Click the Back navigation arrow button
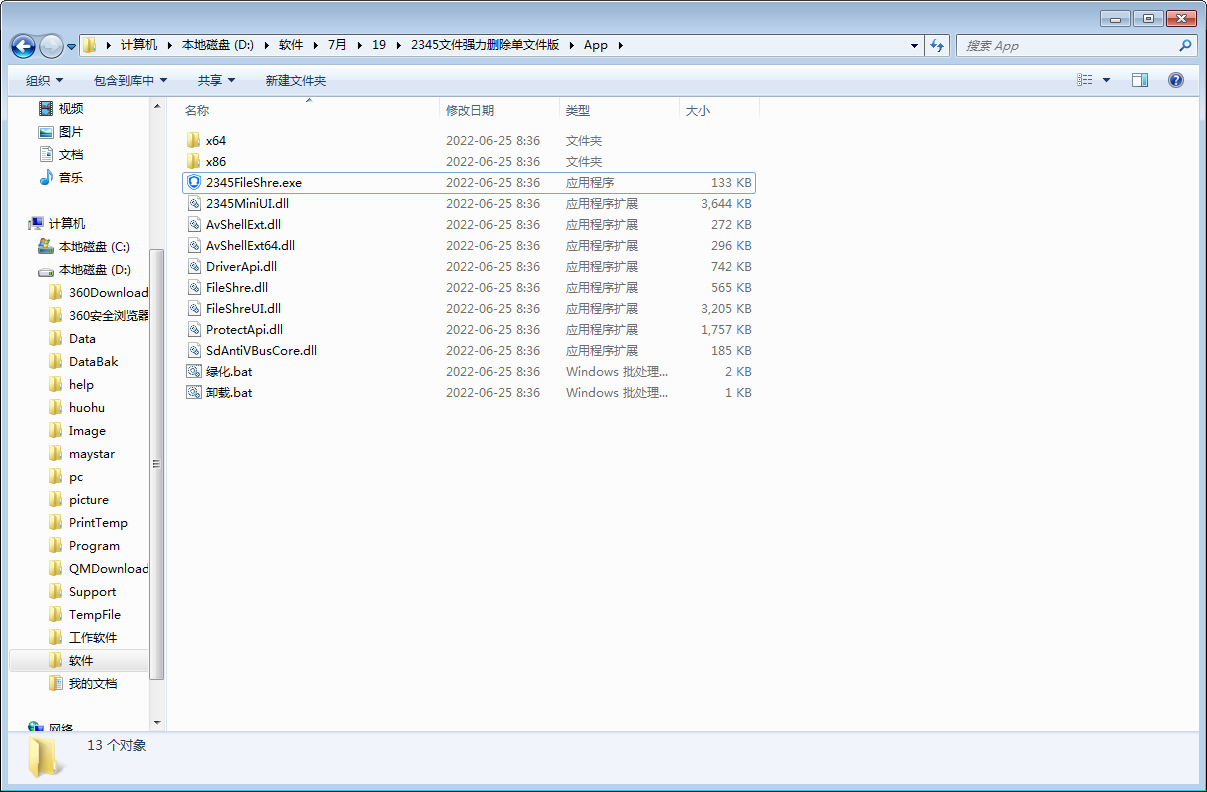1207x792 pixels. pyautogui.click(x=23, y=46)
